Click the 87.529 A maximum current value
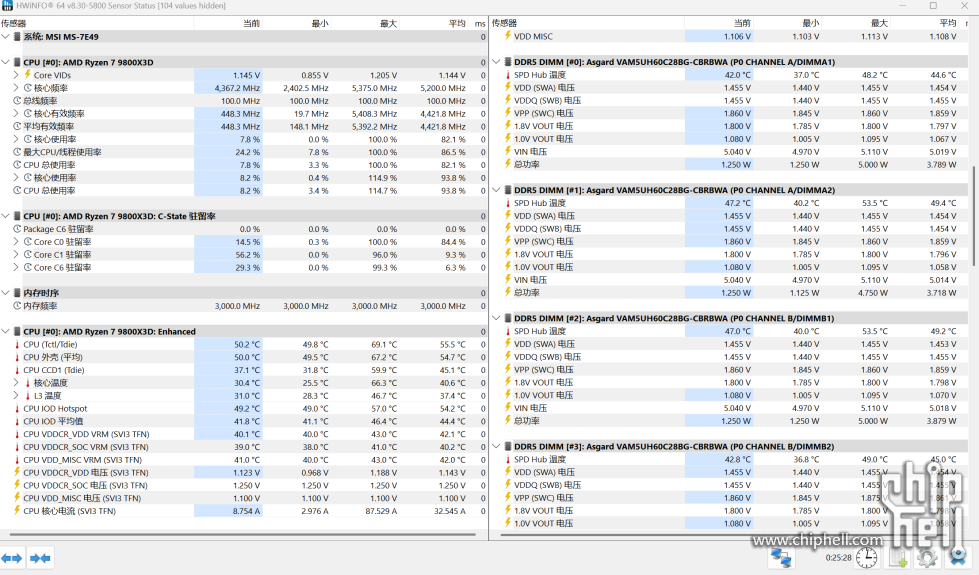The width and height of the screenshot is (979, 575). tap(381, 511)
